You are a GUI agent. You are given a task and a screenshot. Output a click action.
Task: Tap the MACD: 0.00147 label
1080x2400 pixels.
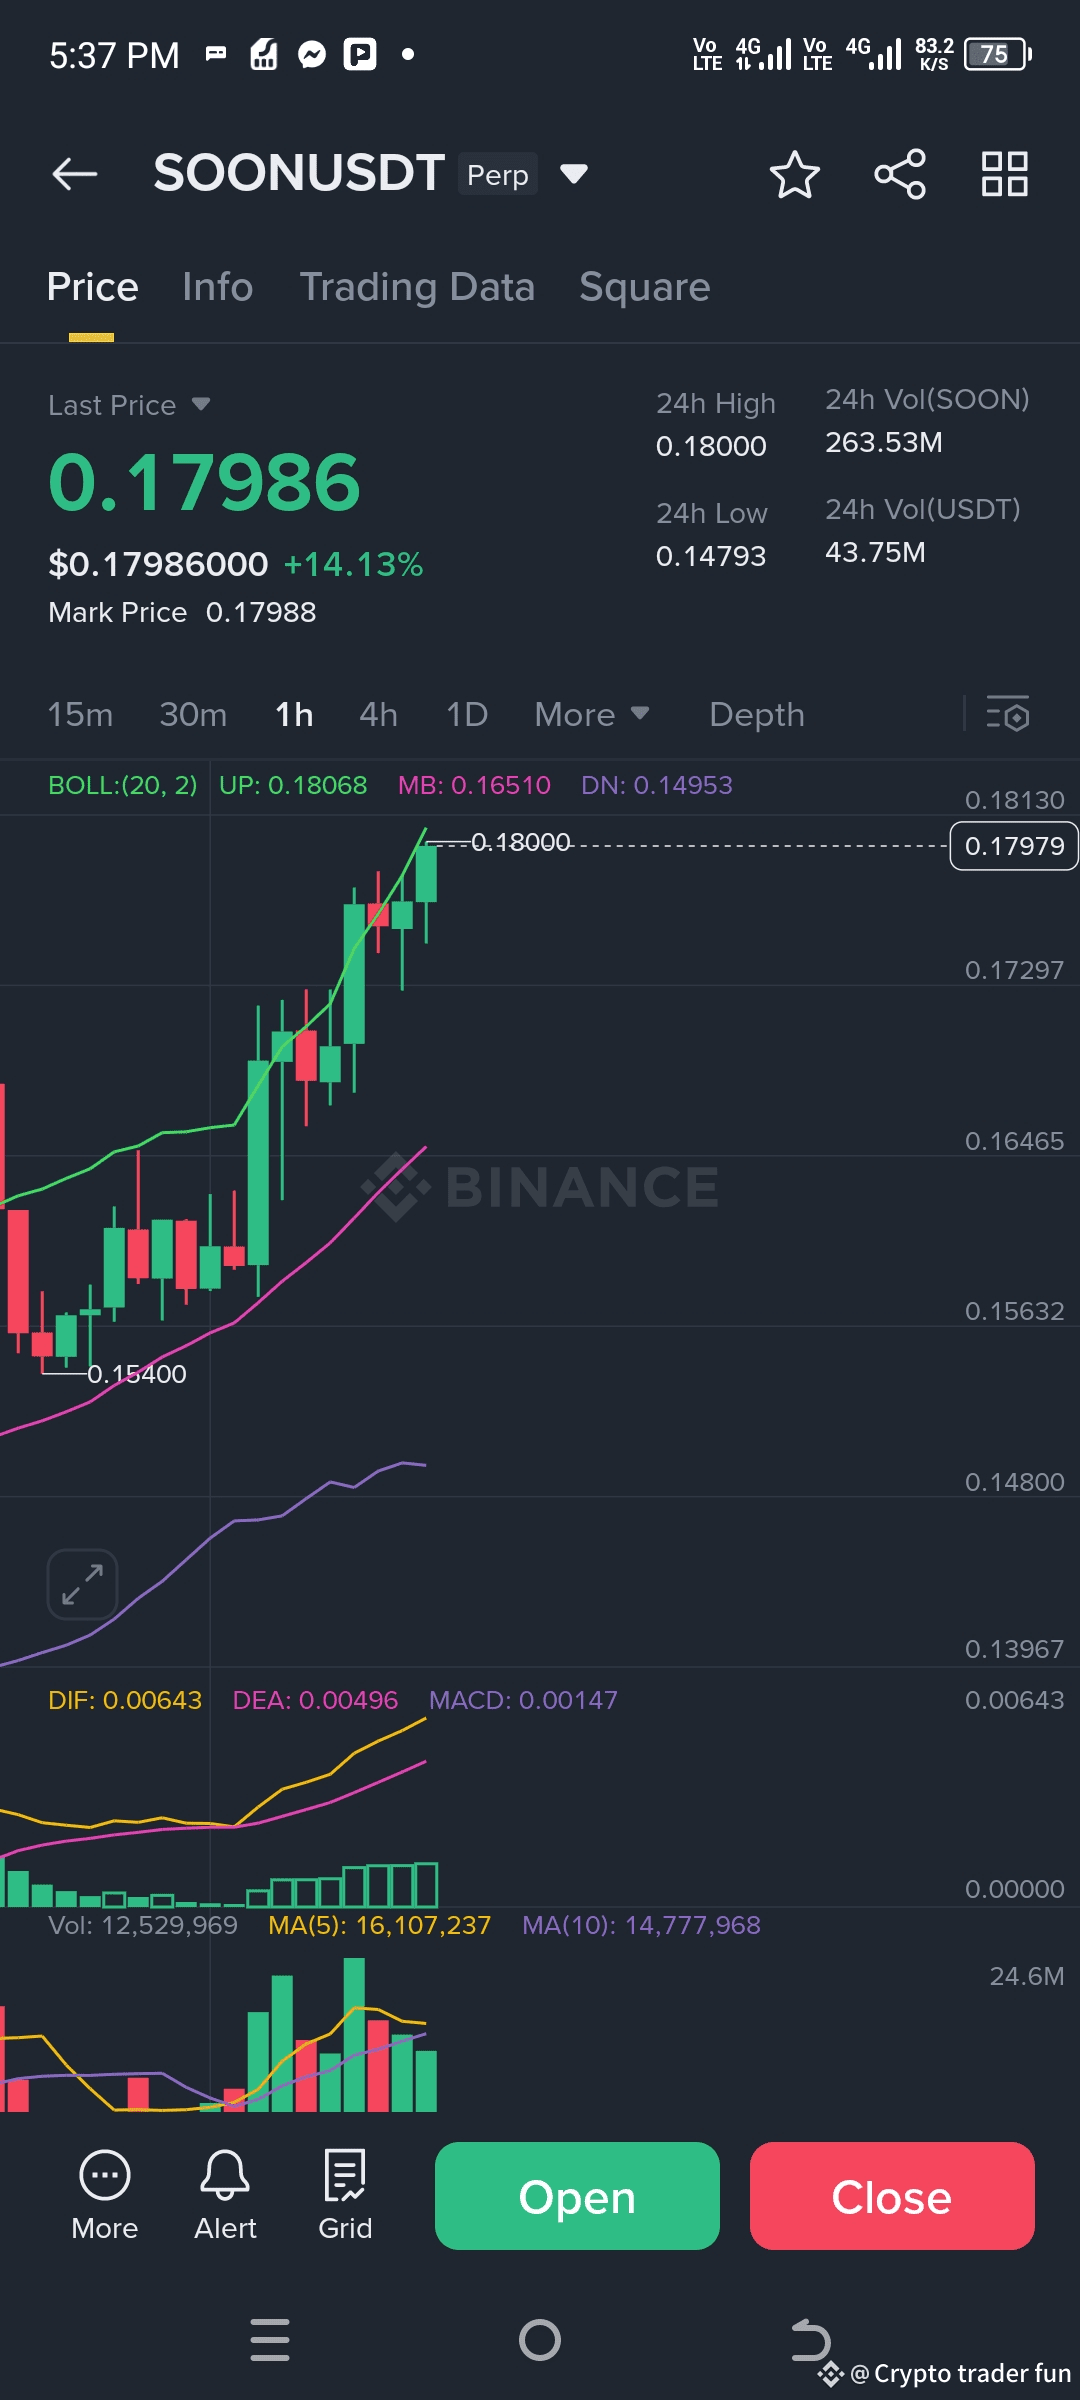coord(523,1700)
